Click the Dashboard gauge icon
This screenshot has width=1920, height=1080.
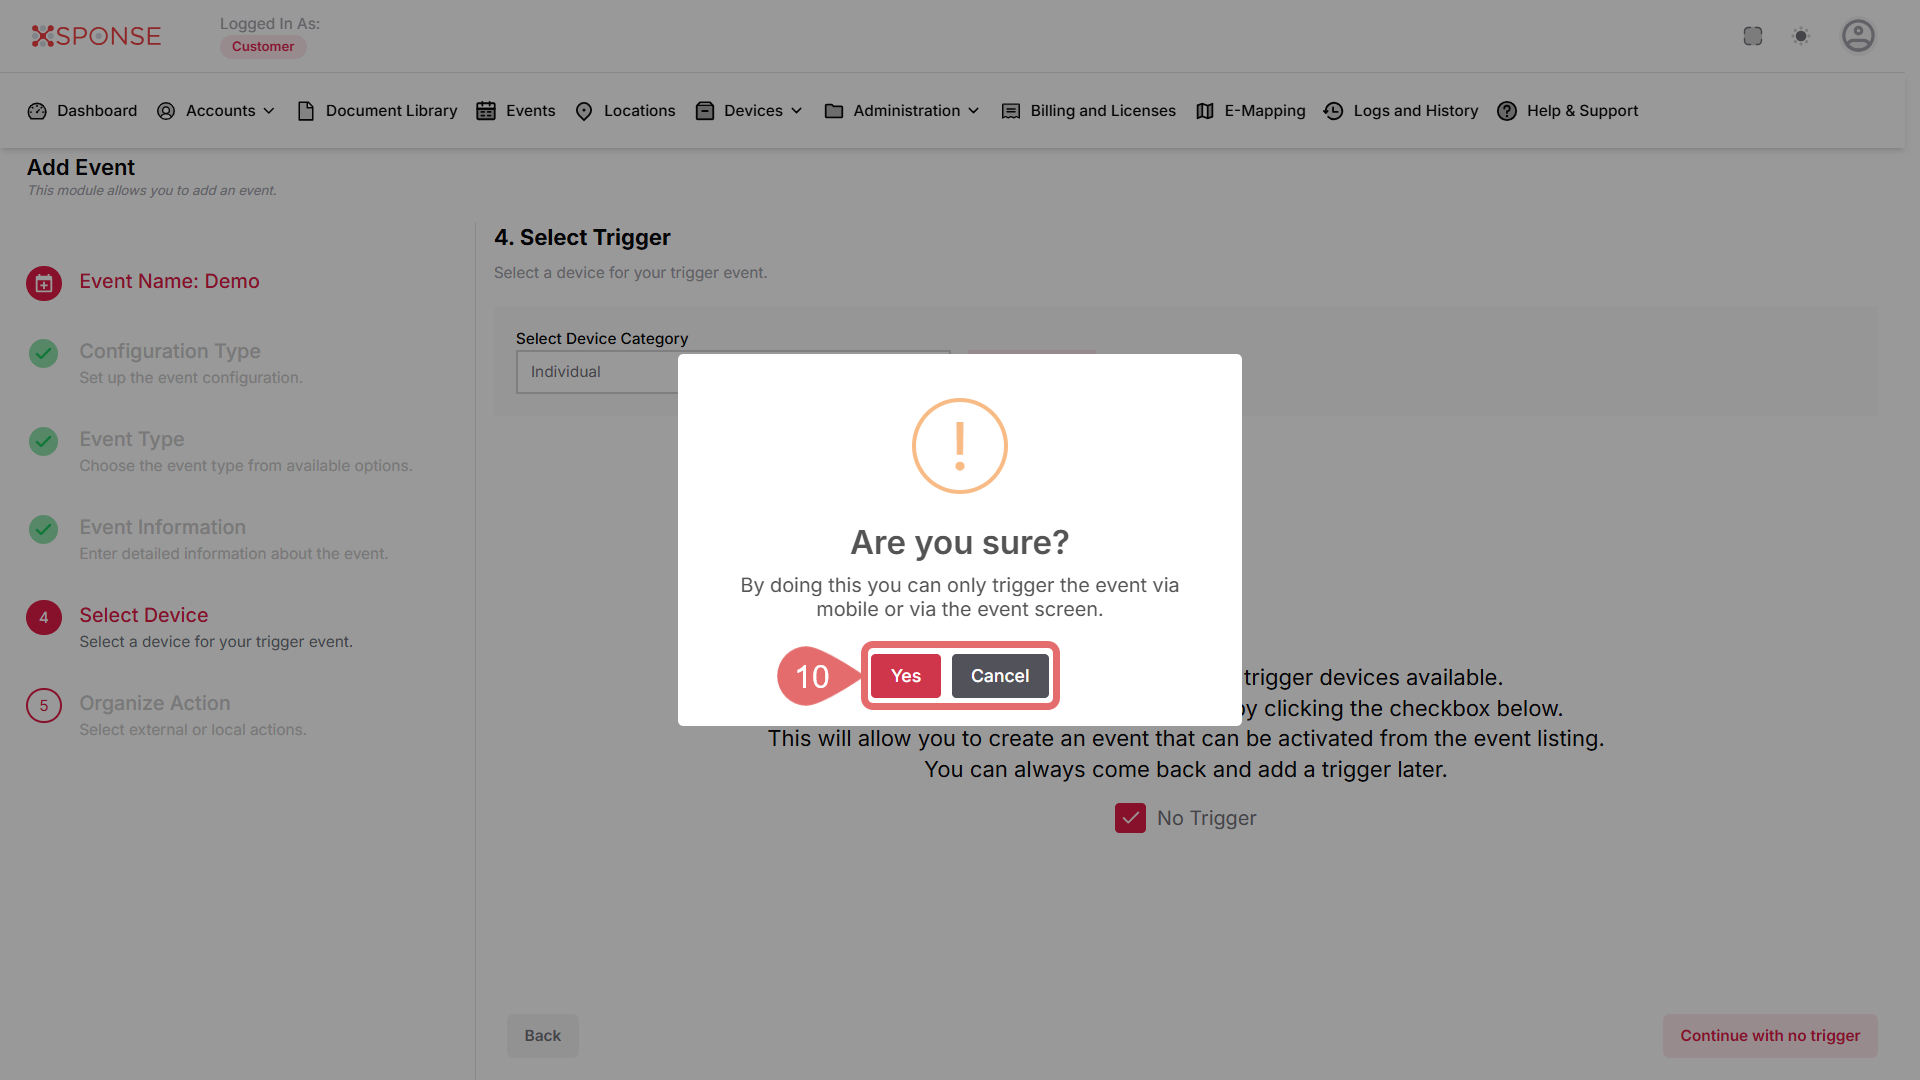click(x=37, y=111)
